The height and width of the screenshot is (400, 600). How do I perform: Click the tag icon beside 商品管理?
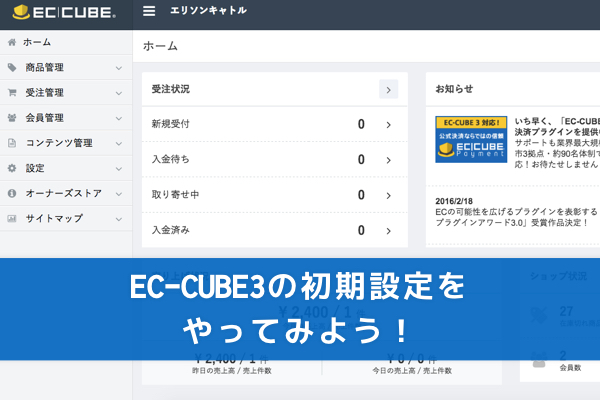pos(12,67)
